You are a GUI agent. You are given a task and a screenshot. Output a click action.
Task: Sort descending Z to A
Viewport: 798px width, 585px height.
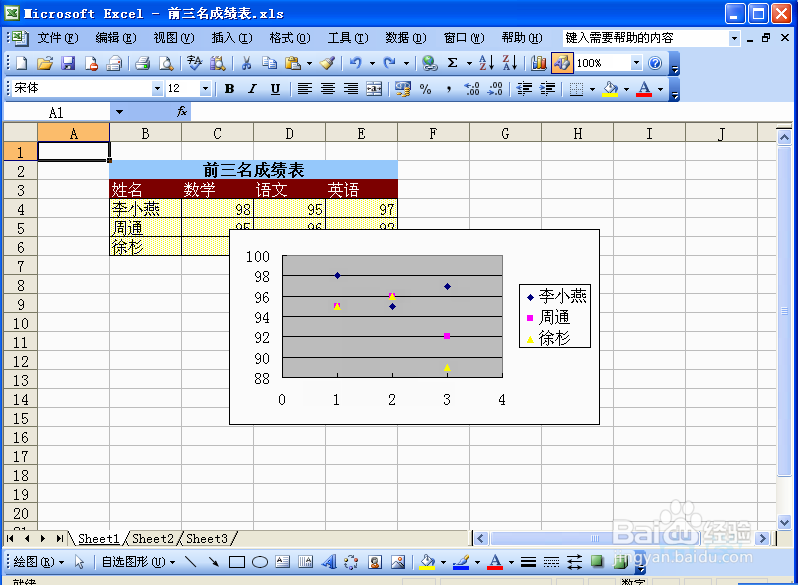coord(509,63)
